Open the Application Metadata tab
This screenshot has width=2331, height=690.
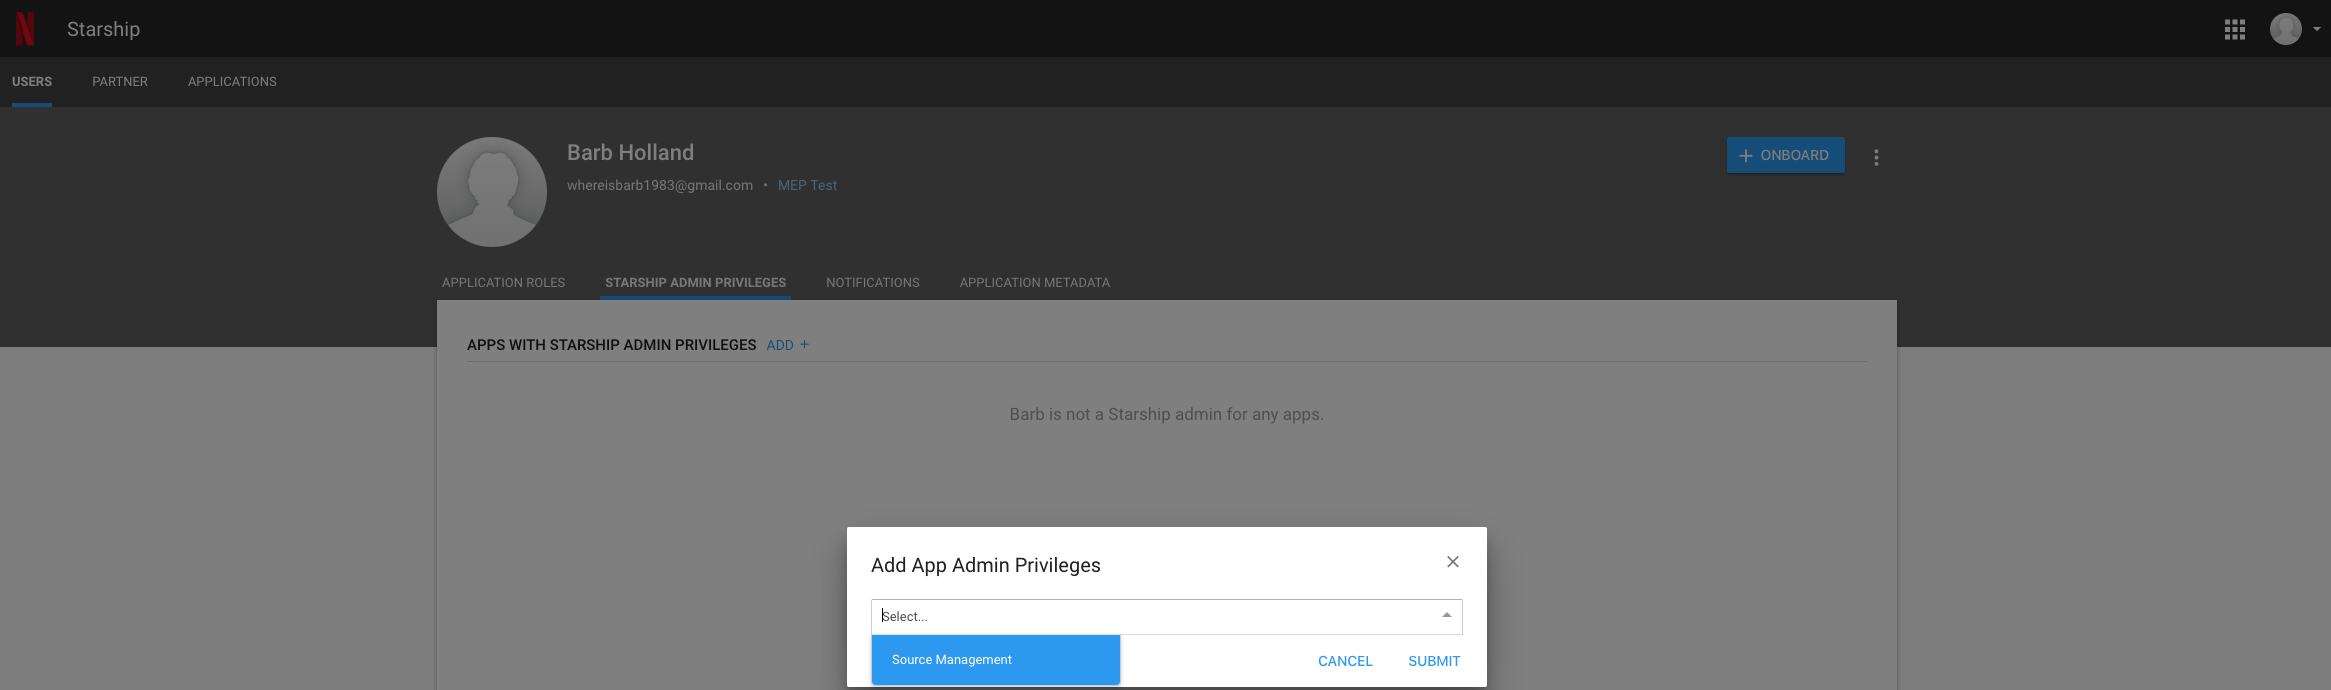pyautogui.click(x=1035, y=283)
